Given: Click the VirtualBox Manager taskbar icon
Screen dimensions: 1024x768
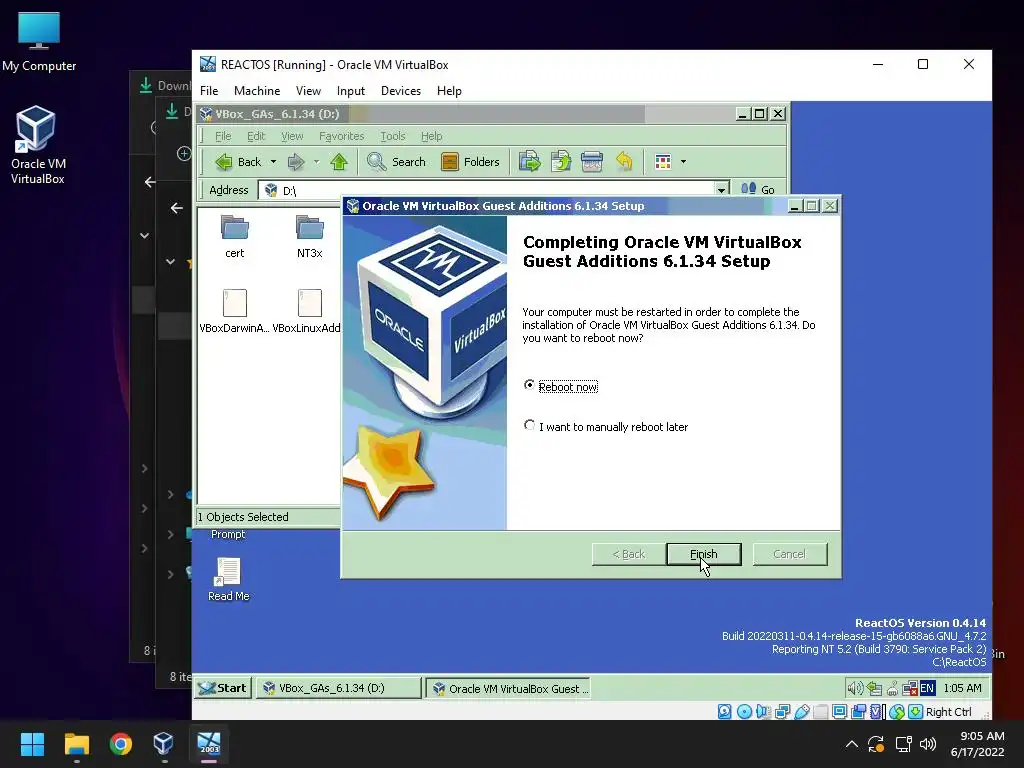Looking at the screenshot, I should [163, 744].
